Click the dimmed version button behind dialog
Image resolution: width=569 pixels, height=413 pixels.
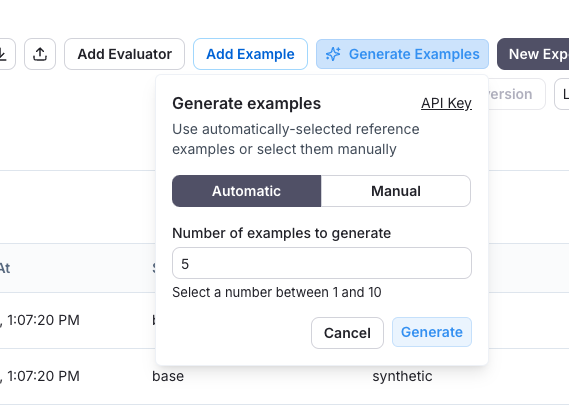[517, 94]
